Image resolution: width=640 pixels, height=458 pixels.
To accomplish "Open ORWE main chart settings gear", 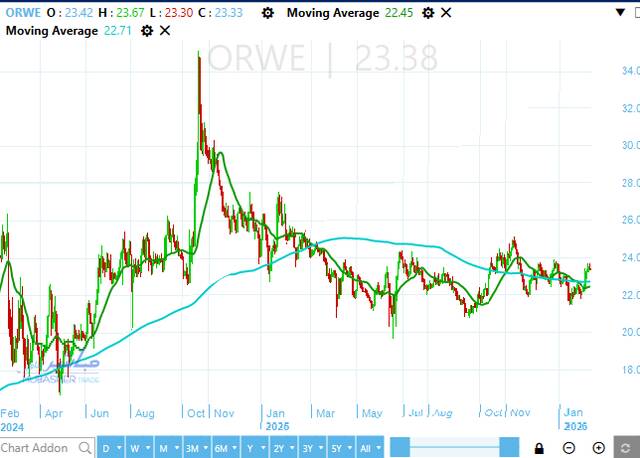I will point(266,13).
